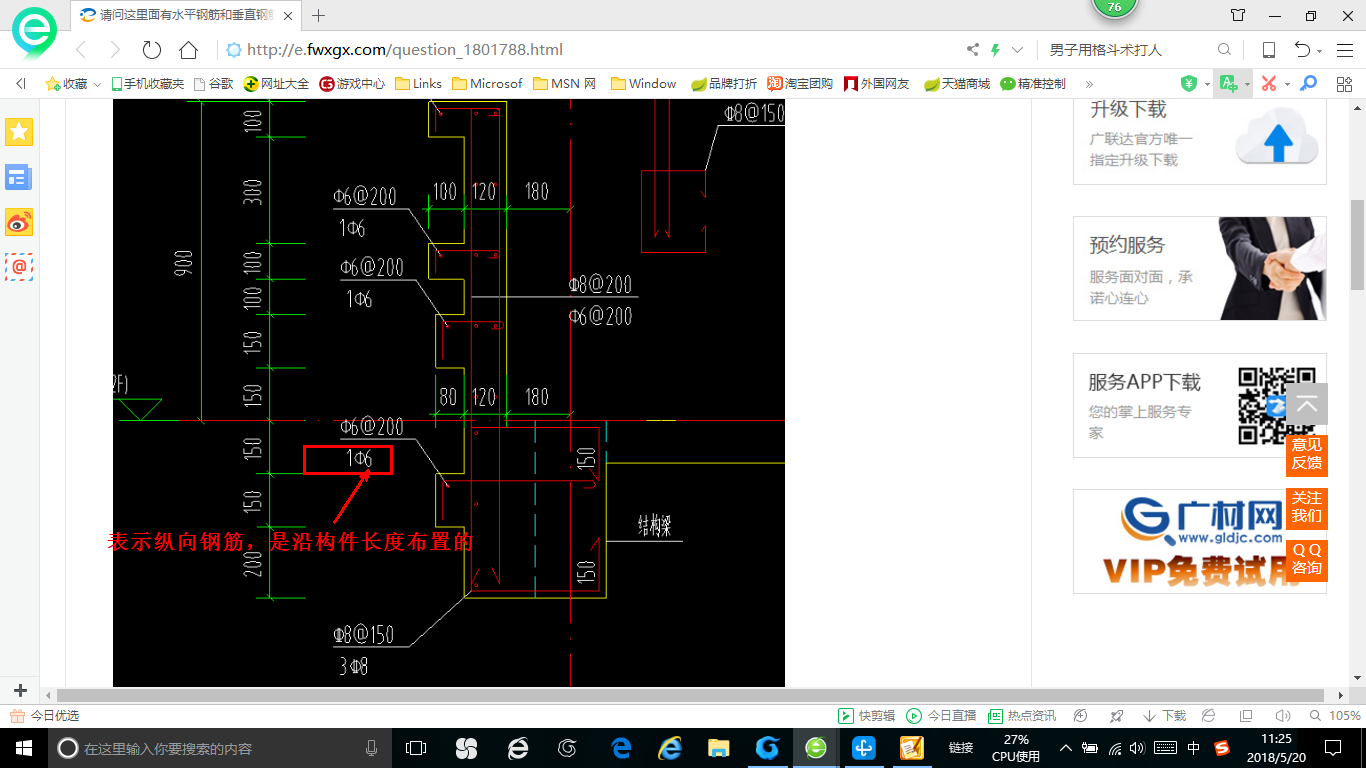
Task: Click 关注我们 follow us button
Action: coord(1307,507)
